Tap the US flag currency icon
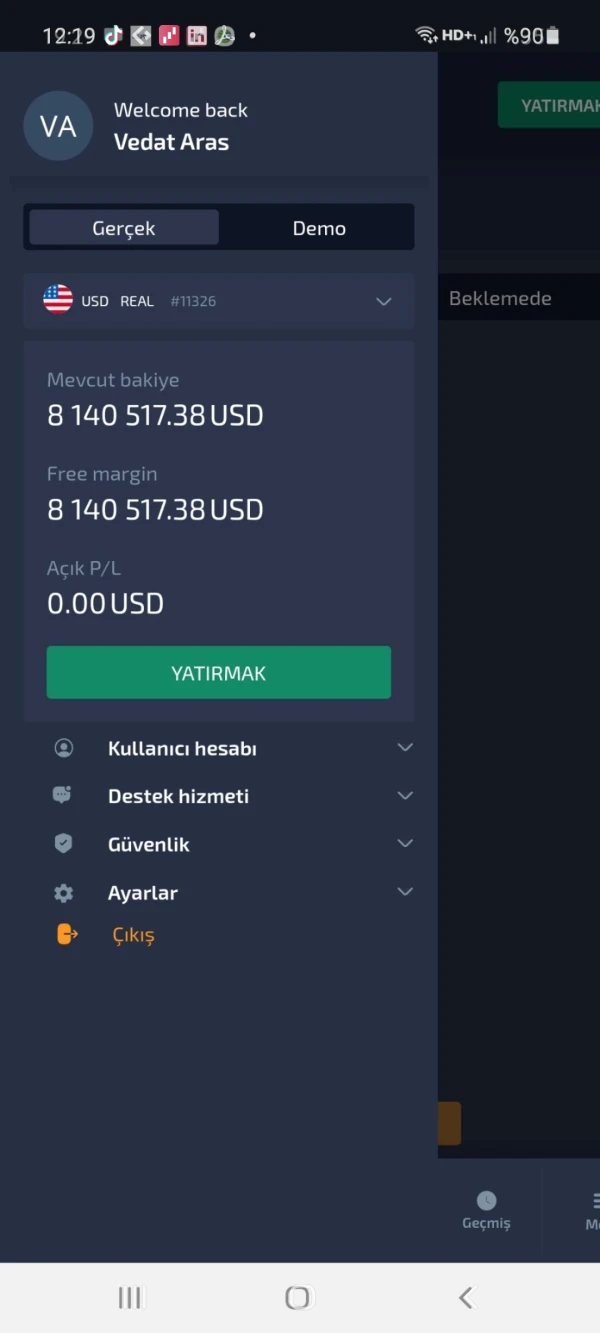This screenshot has height=1333, width=600. point(58,300)
